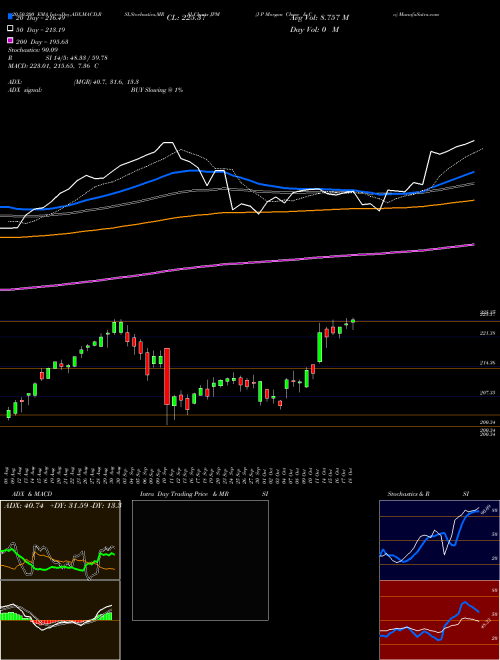The height and width of the screenshot is (660, 500).
Task: Click the tallest red candlestick in price chart
Action: click(x=167, y=377)
